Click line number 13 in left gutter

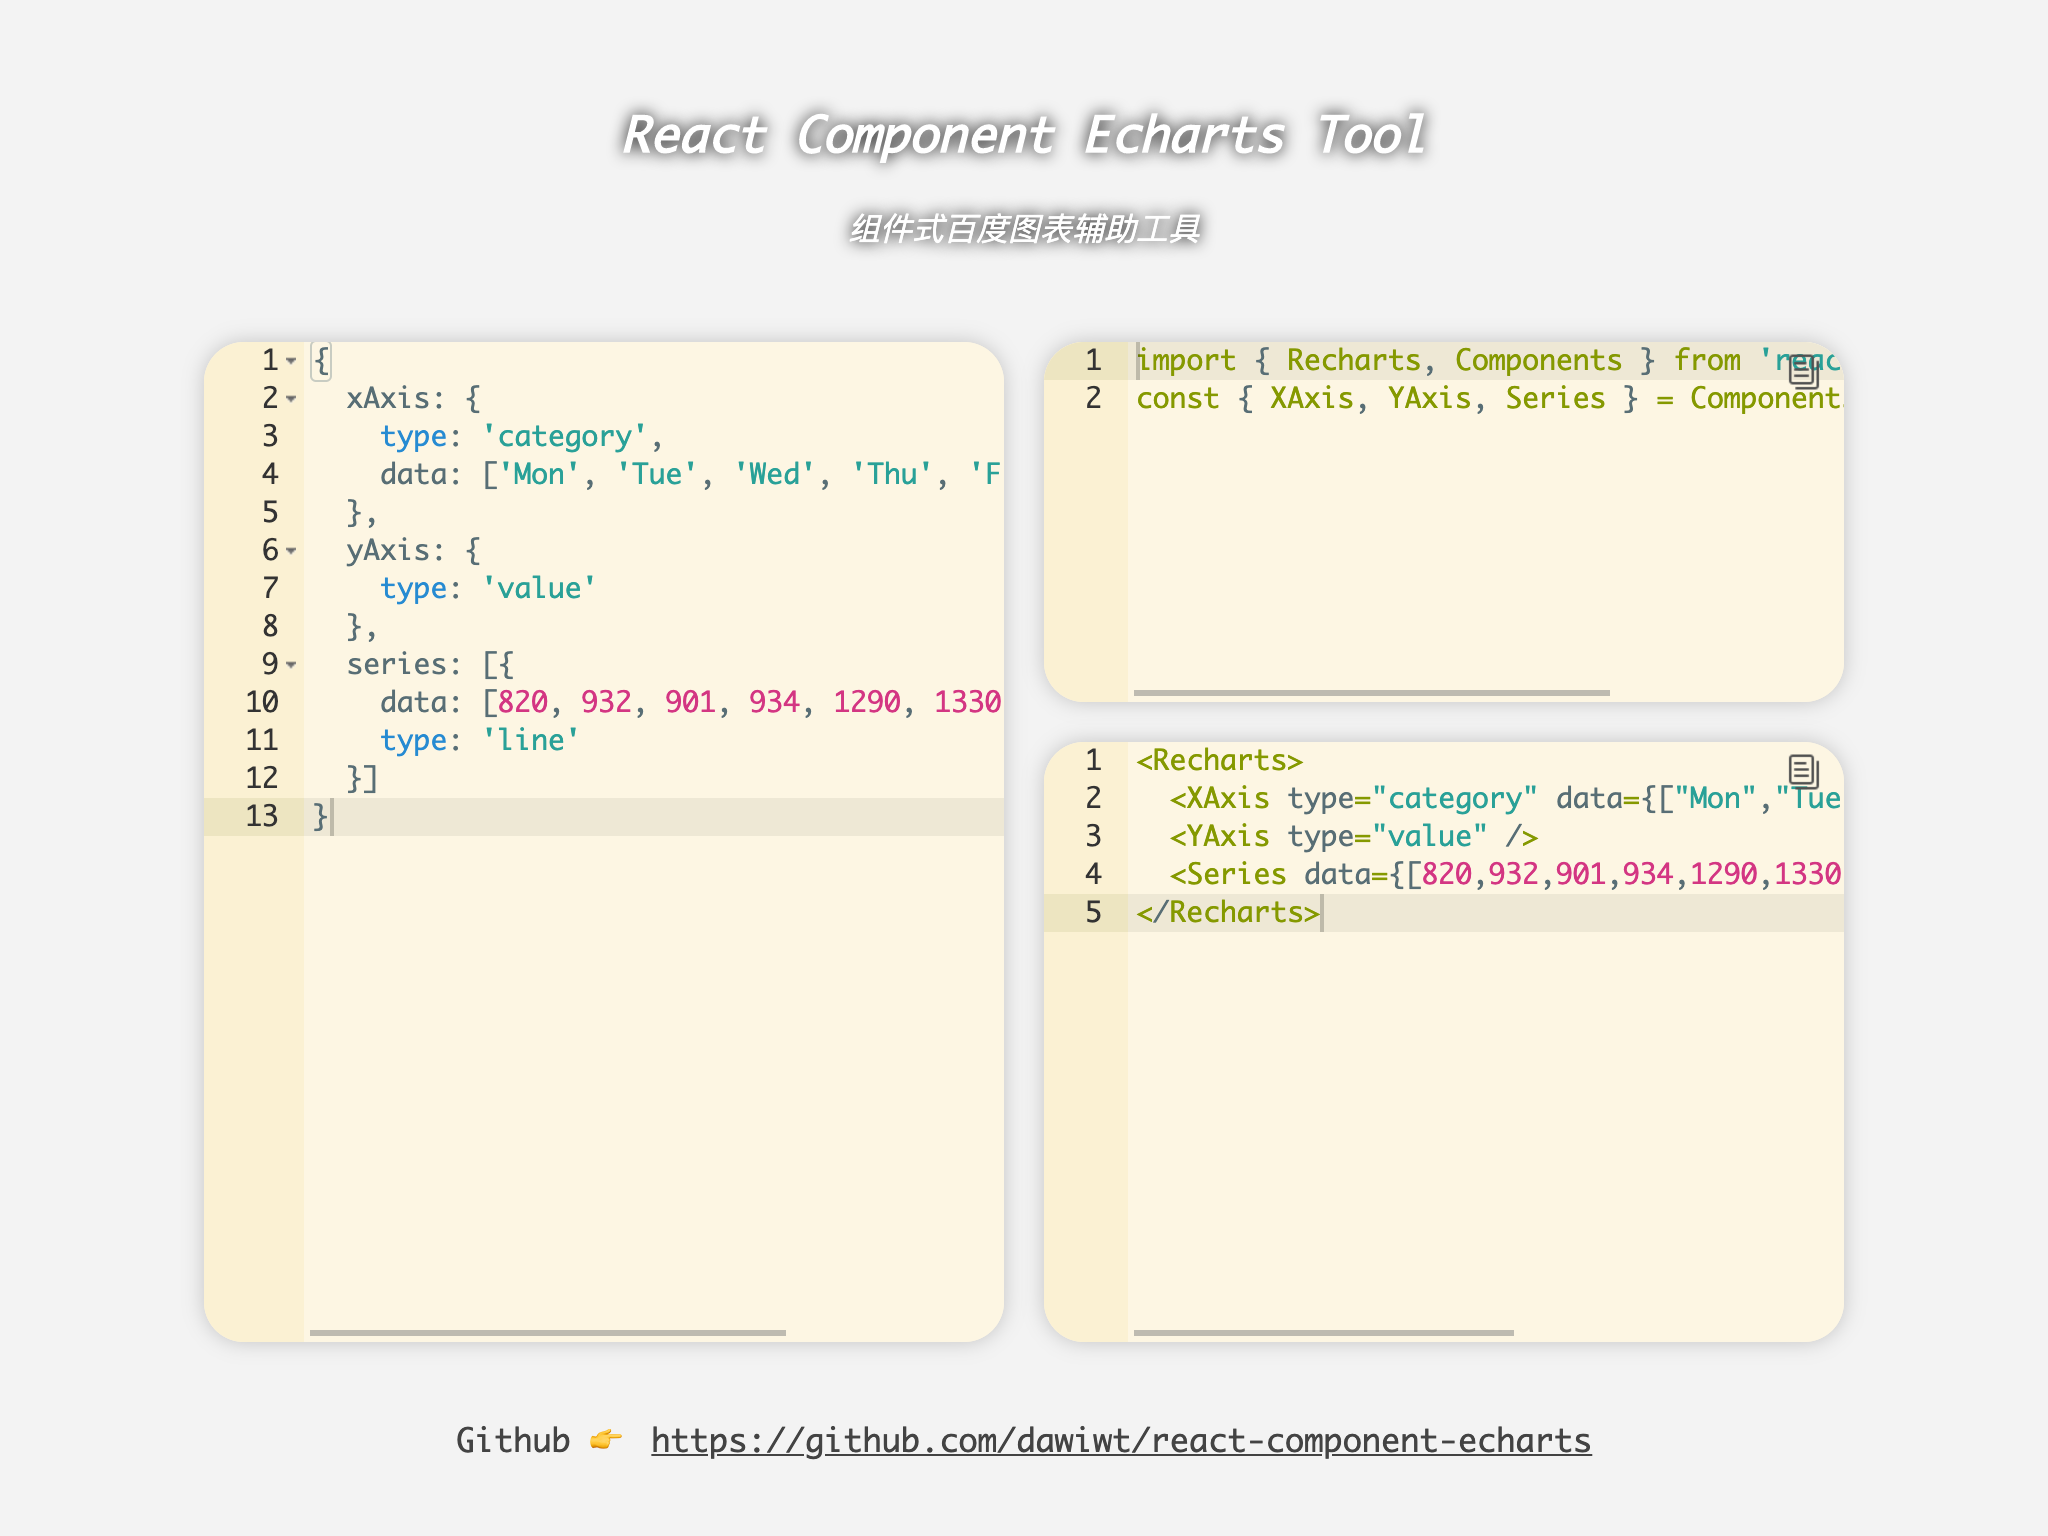261,816
